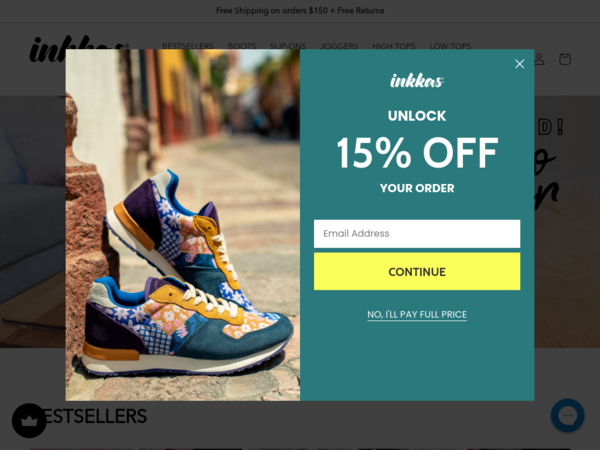Open the JOGGERS menu item

[339, 46]
